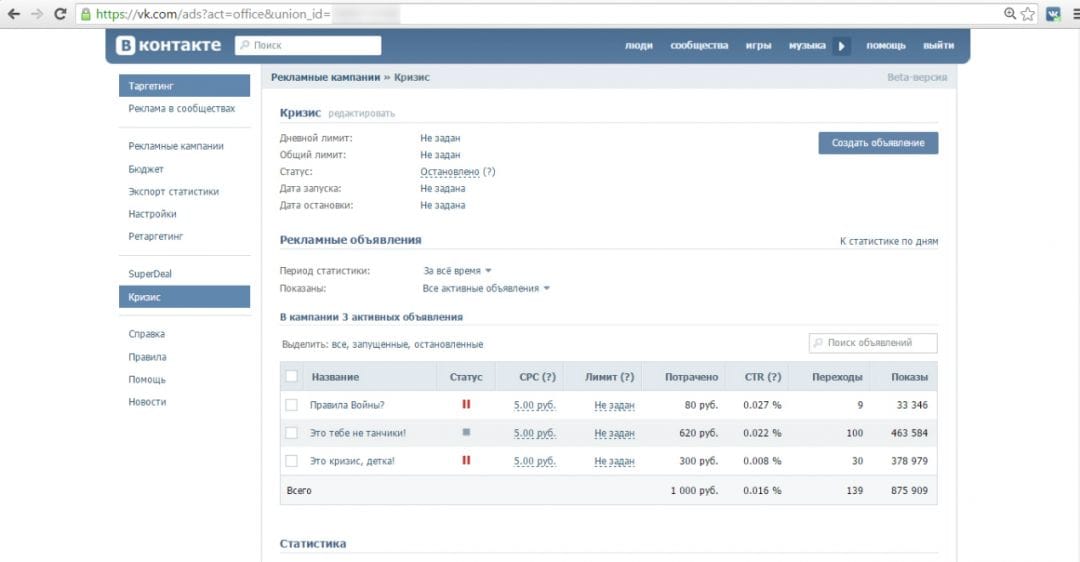Click the Поиск field in the header
This screenshot has width=1080, height=562.
point(308,45)
